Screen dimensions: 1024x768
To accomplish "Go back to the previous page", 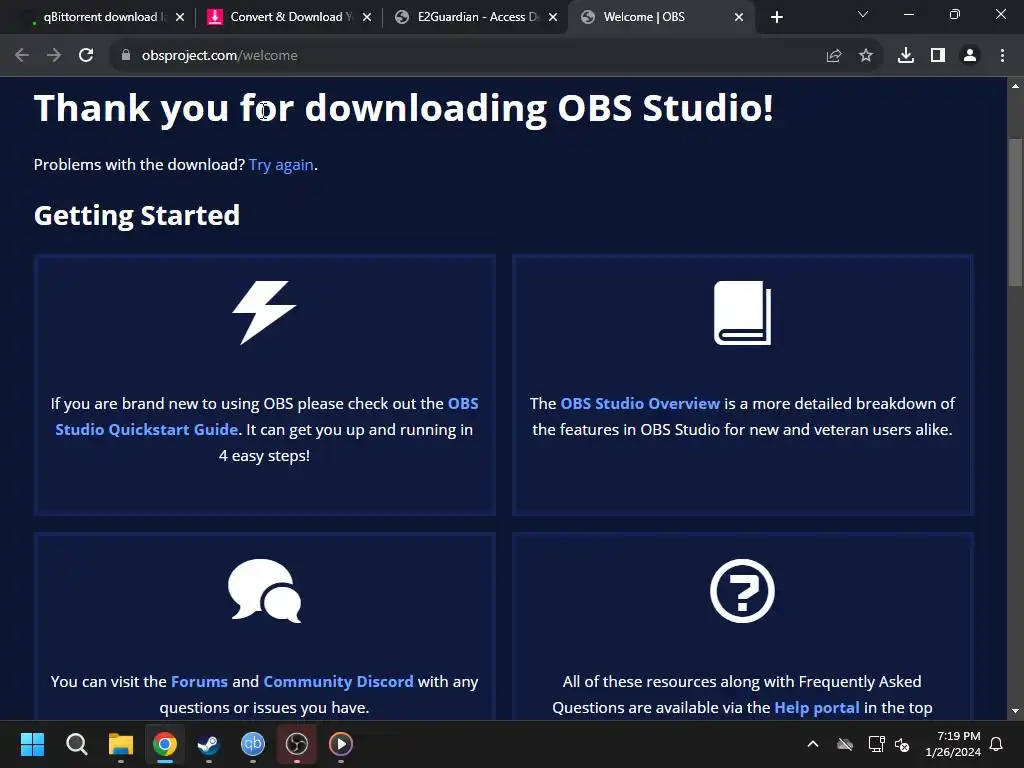I will 22,56.
